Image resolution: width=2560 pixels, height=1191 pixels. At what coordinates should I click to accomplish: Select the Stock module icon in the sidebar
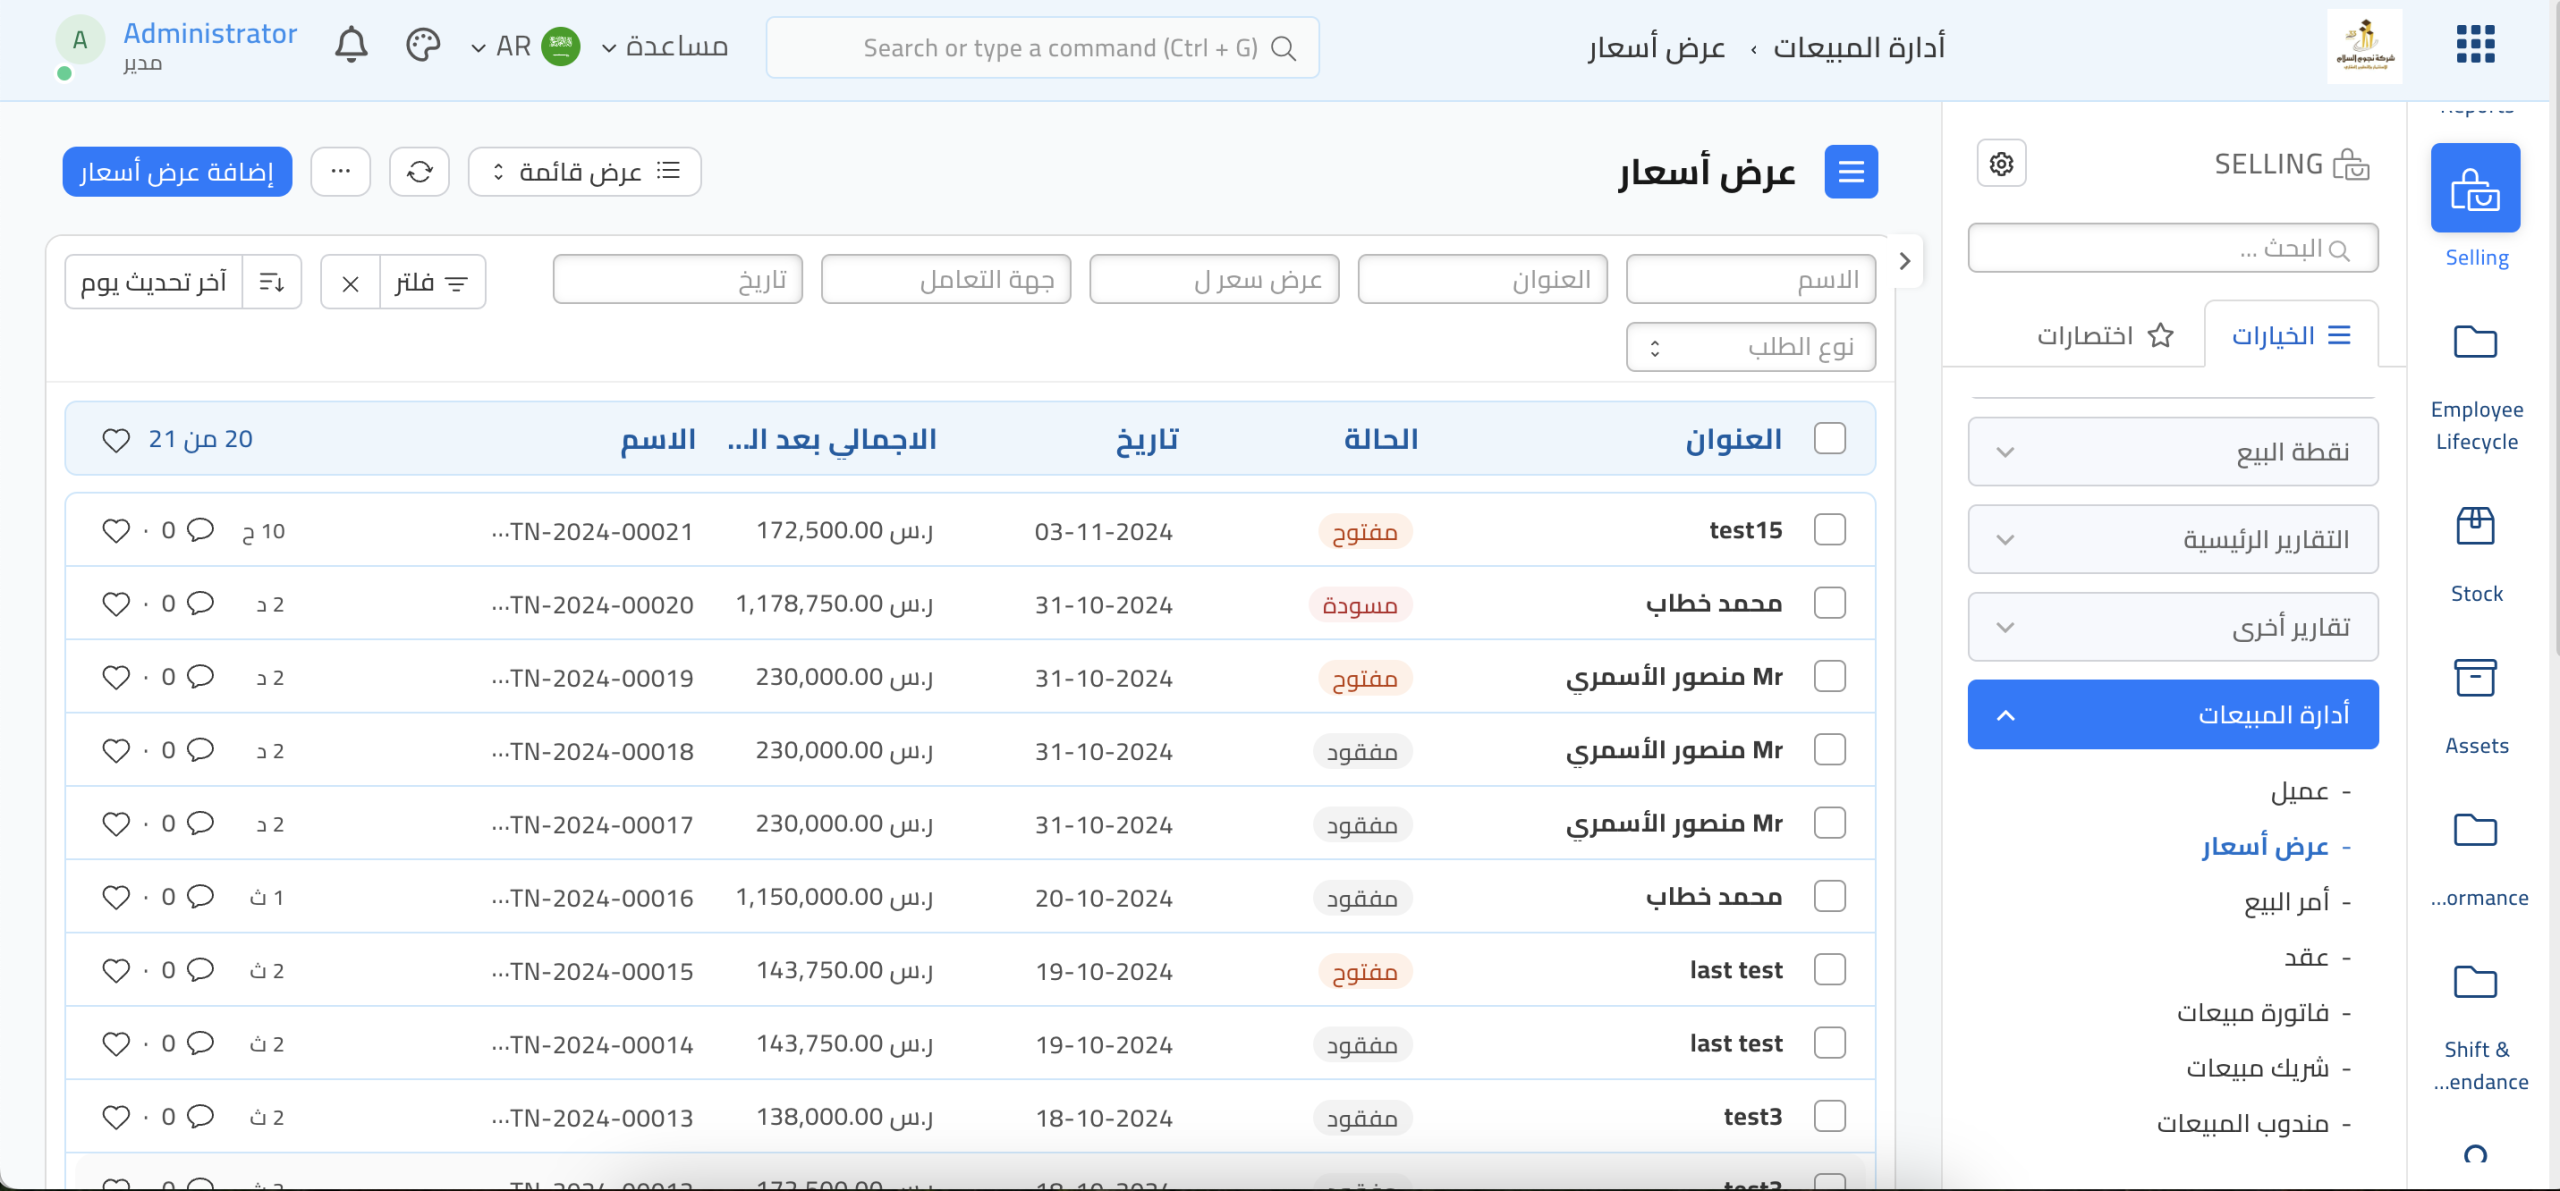tap(2475, 527)
